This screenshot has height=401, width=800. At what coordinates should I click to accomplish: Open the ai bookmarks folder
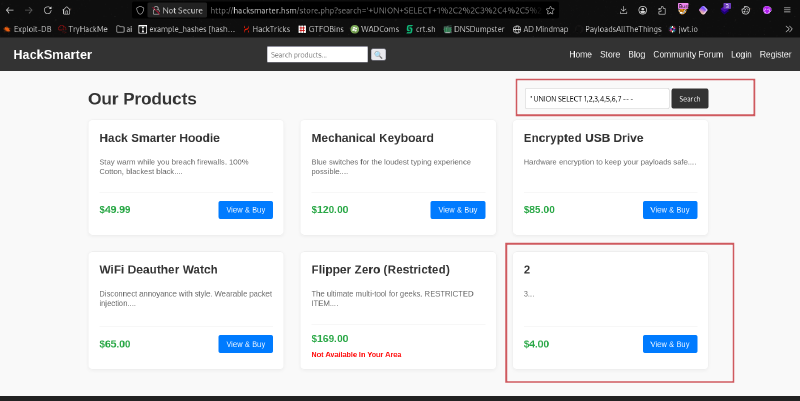pyautogui.click(x=124, y=29)
